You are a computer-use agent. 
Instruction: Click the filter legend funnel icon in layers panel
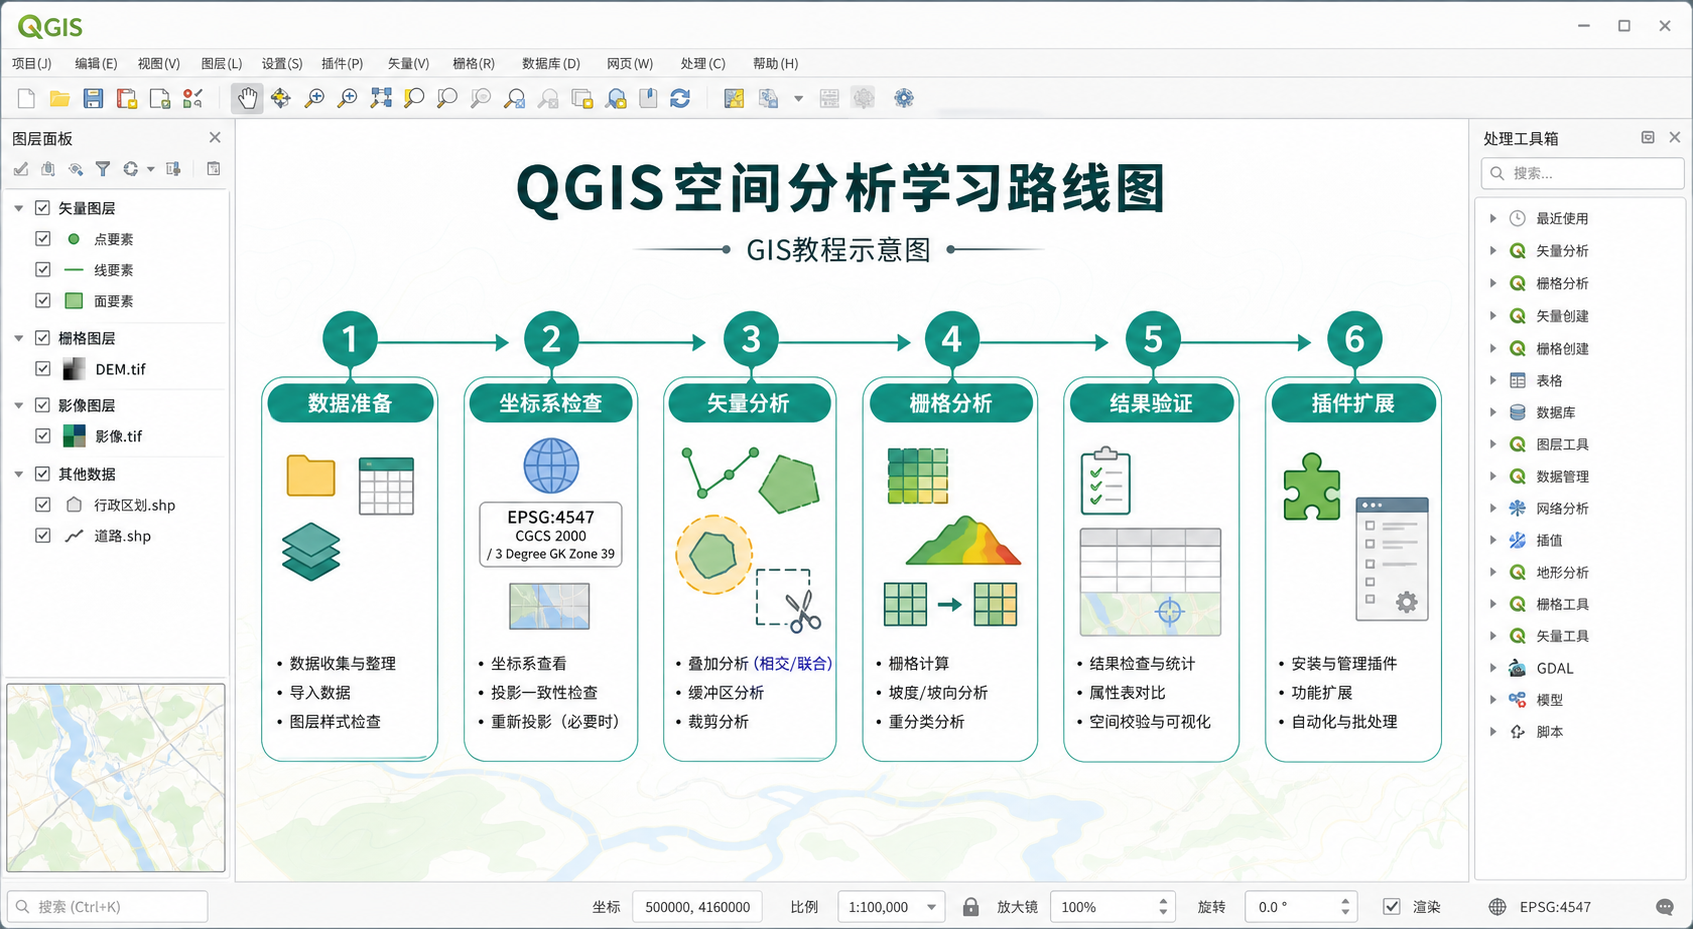click(x=103, y=169)
